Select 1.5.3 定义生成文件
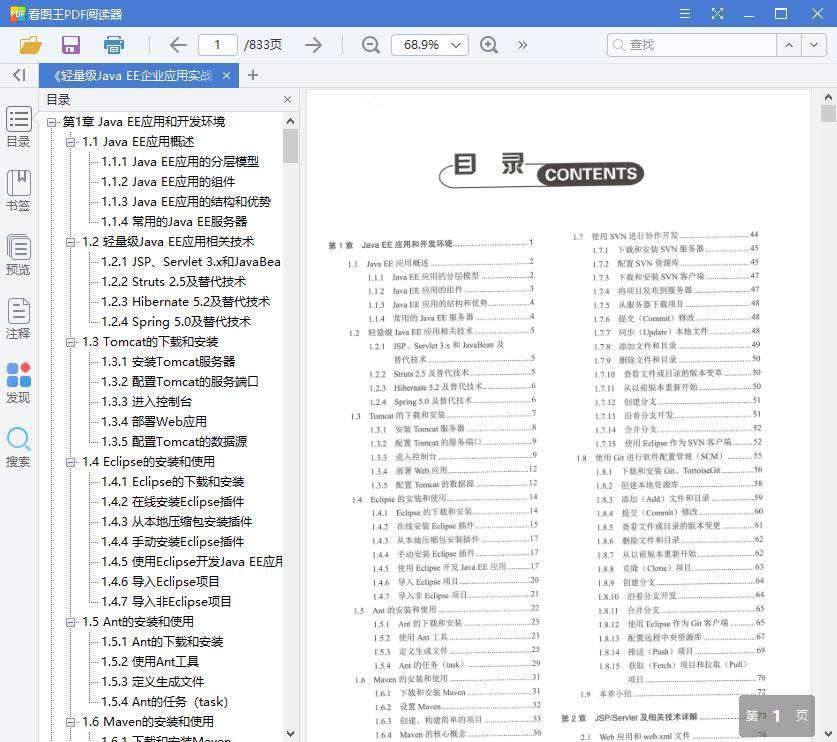 pos(153,682)
